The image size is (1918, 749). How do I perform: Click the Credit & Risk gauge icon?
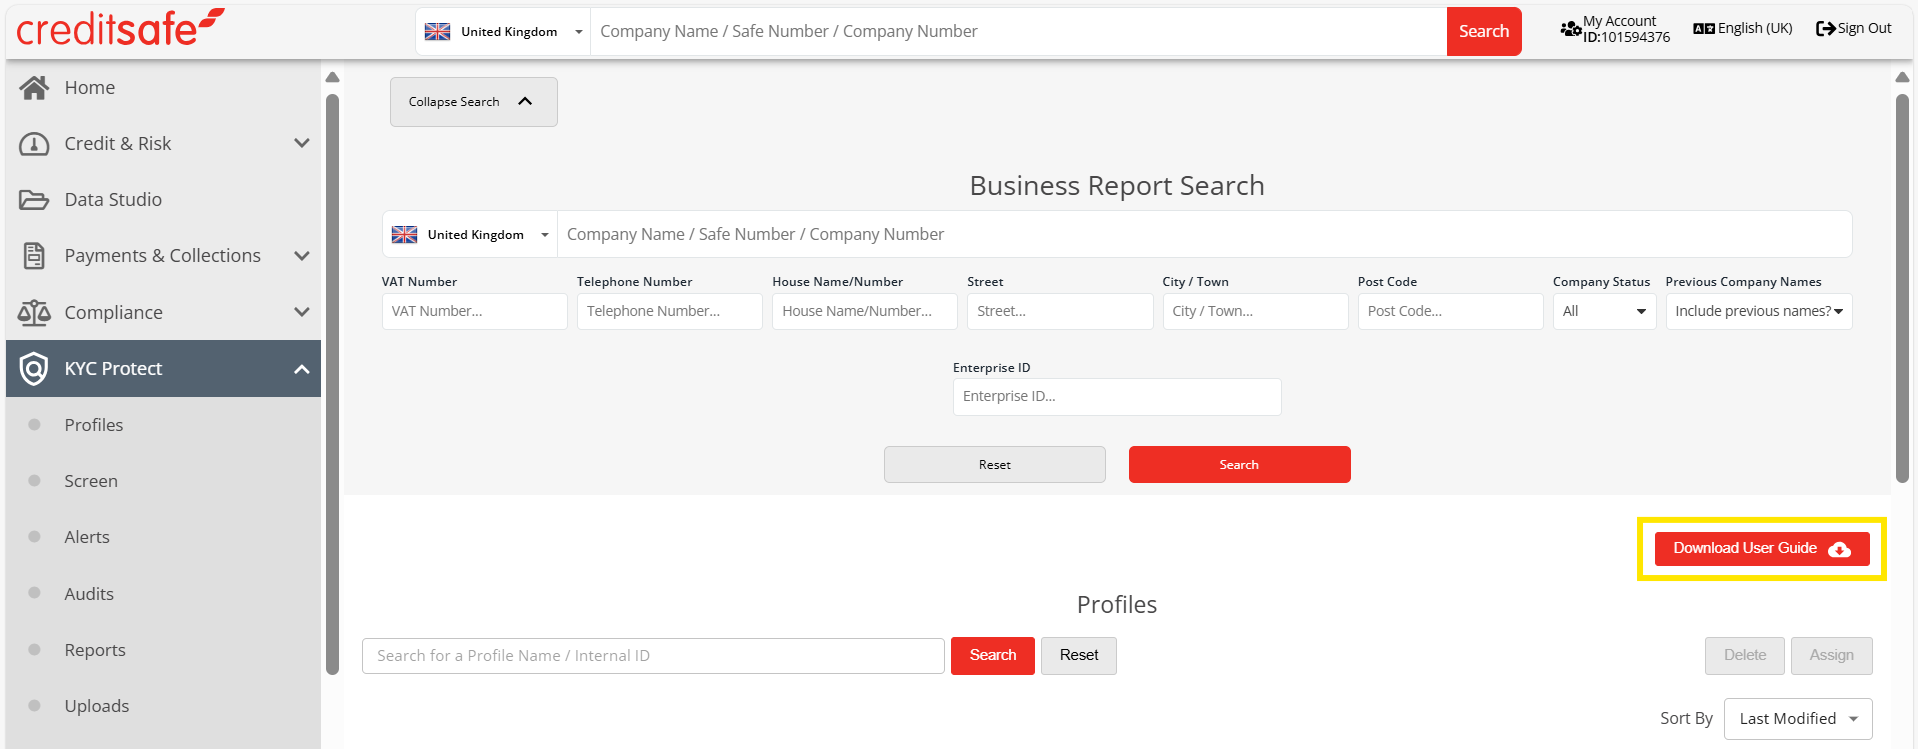[34, 144]
